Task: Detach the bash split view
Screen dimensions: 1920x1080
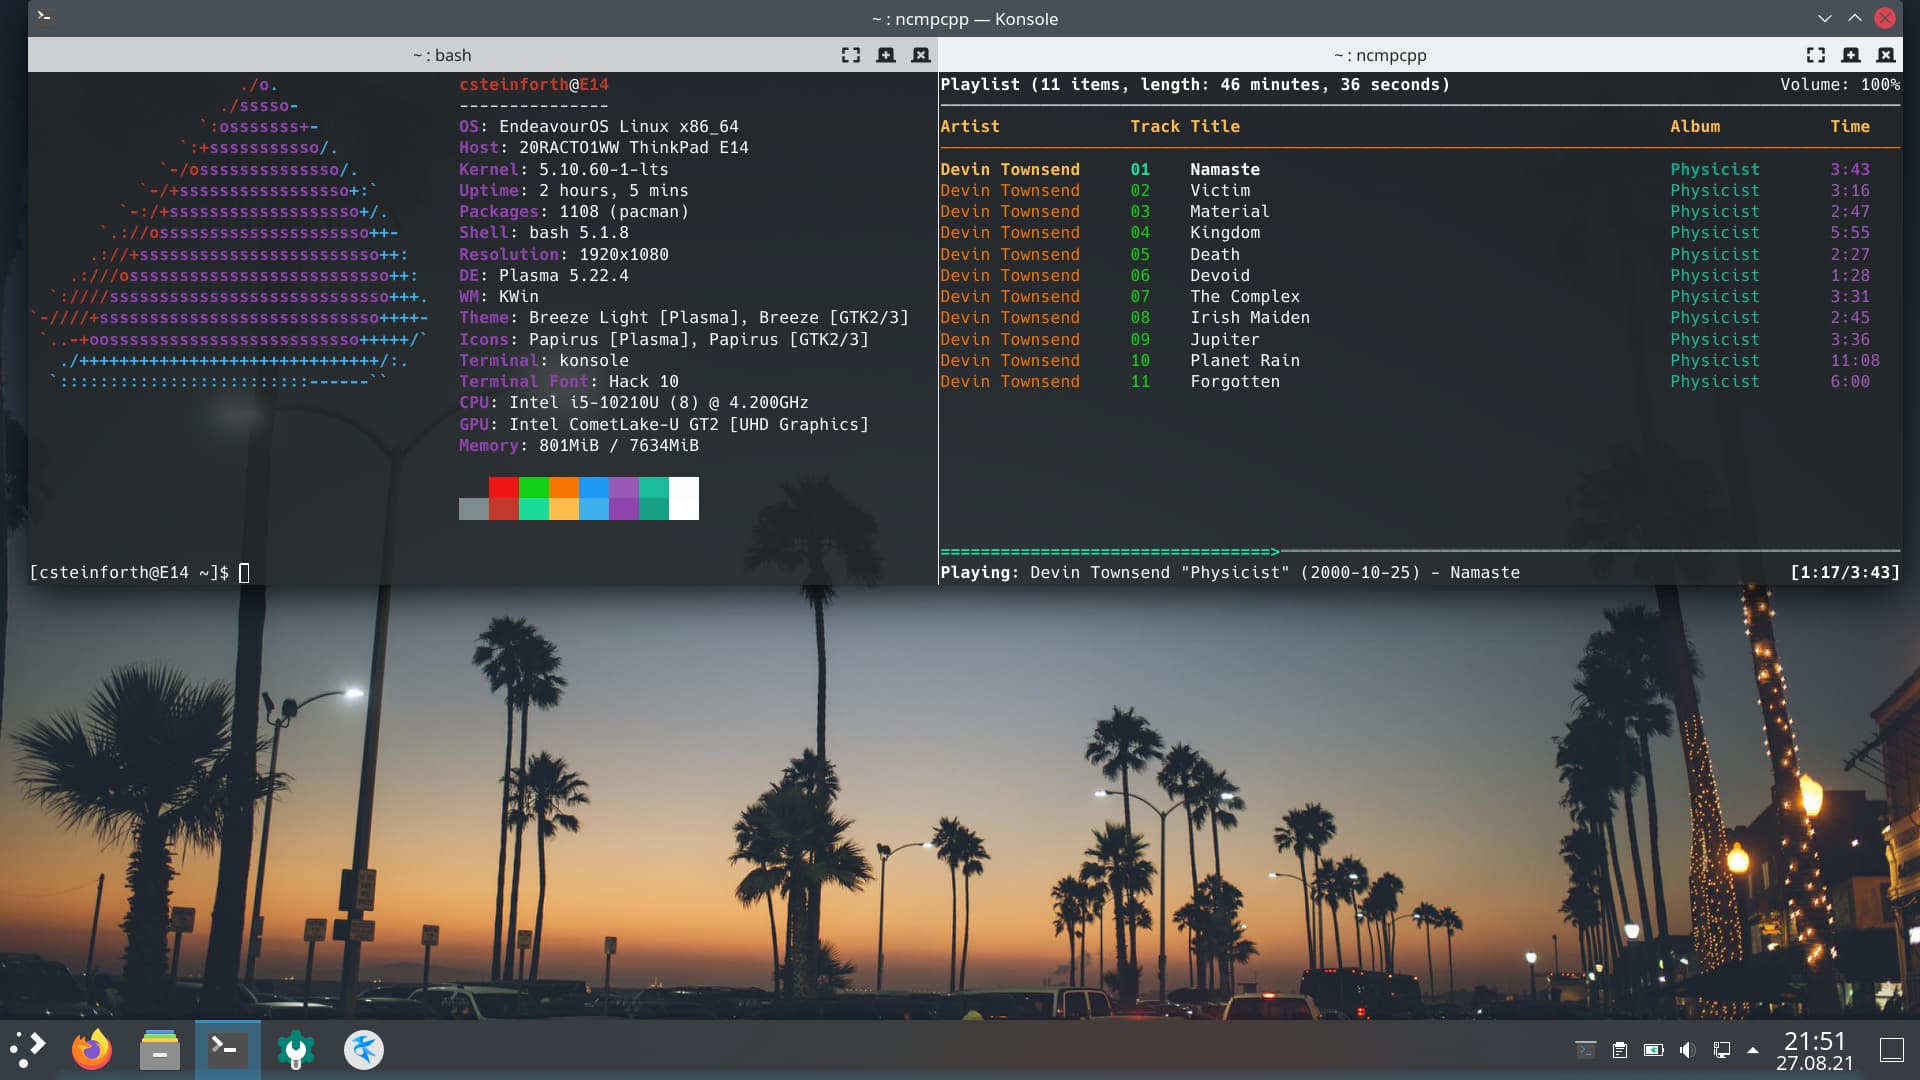Action: tap(885, 55)
